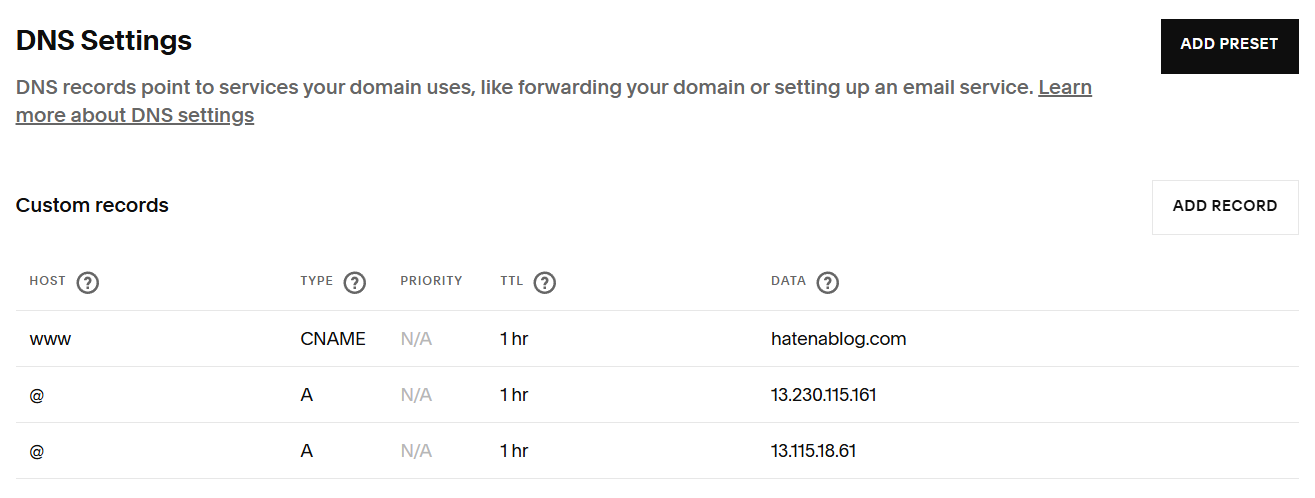This screenshot has height=498, width=1315.
Task: Open the TYPE column help tooltip icon
Action: 354,283
